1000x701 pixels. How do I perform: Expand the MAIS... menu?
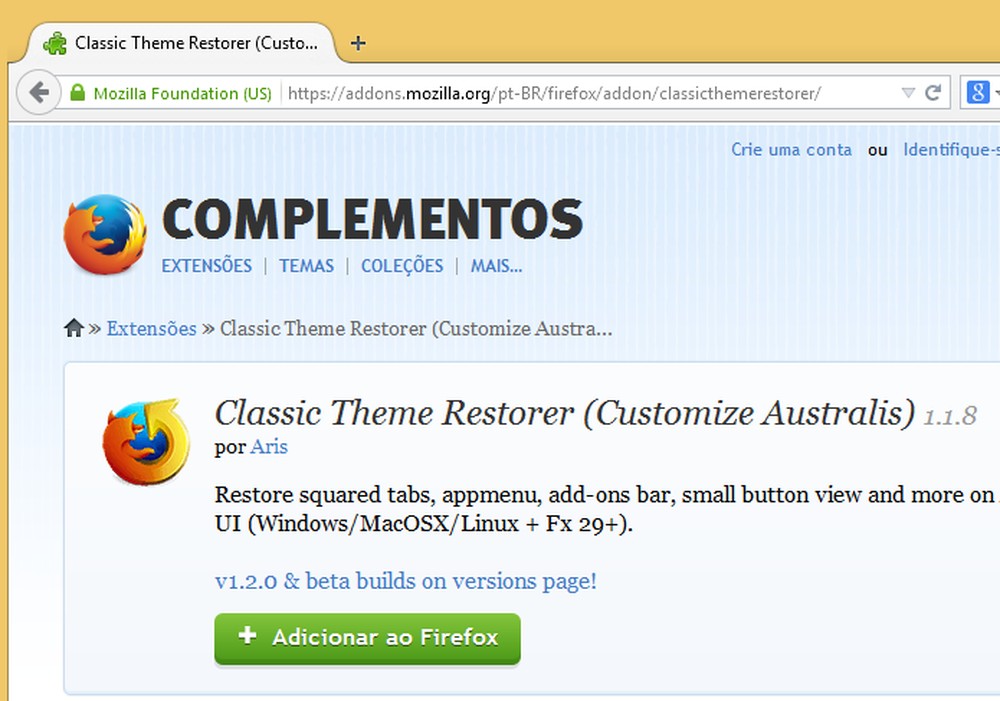coord(496,266)
